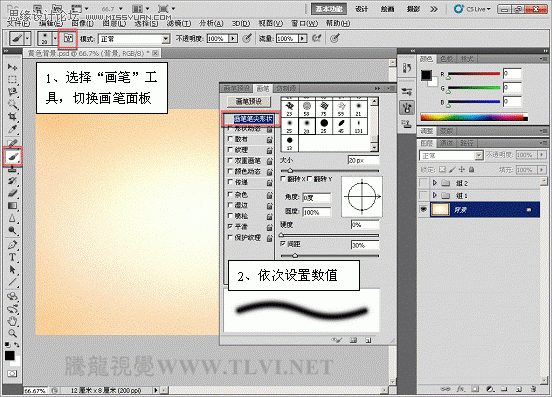Select the Eyedropper tool
The width and height of the screenshot is (552, 397).
[x=12, y=129]
